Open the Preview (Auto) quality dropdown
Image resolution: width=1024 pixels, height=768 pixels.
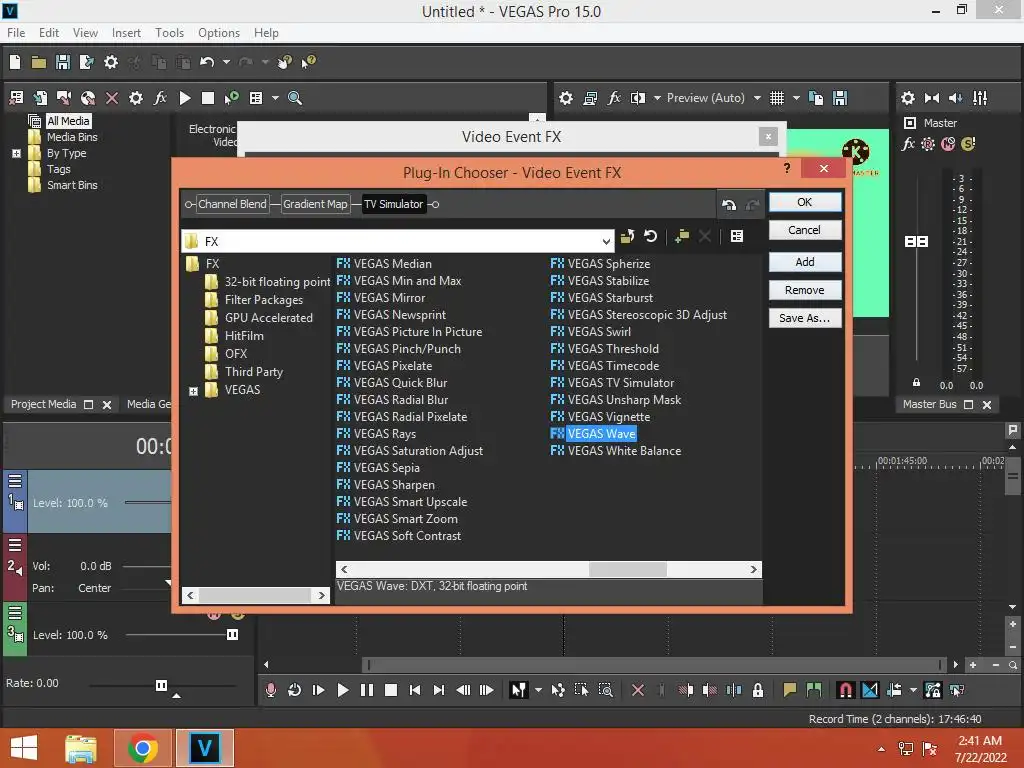click(x=757, y=98)
